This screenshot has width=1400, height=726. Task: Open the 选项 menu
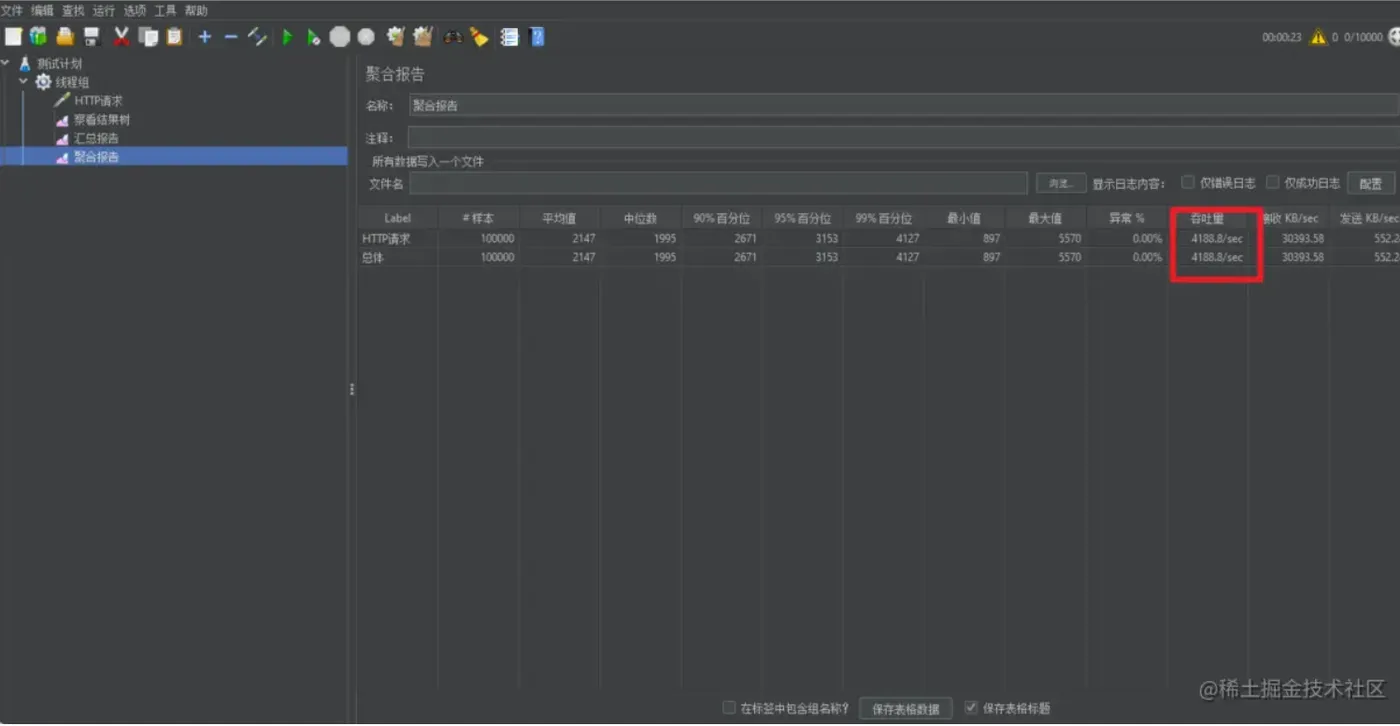click(x=134, y=11)
